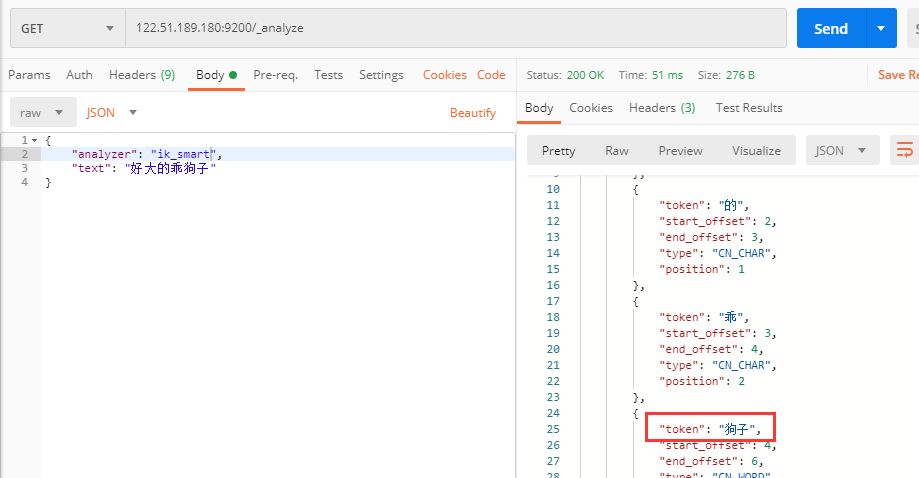This screenshot has width=919, height=478.
Task: Send the request
Action: pyautogui.click(x=830, y=28)
